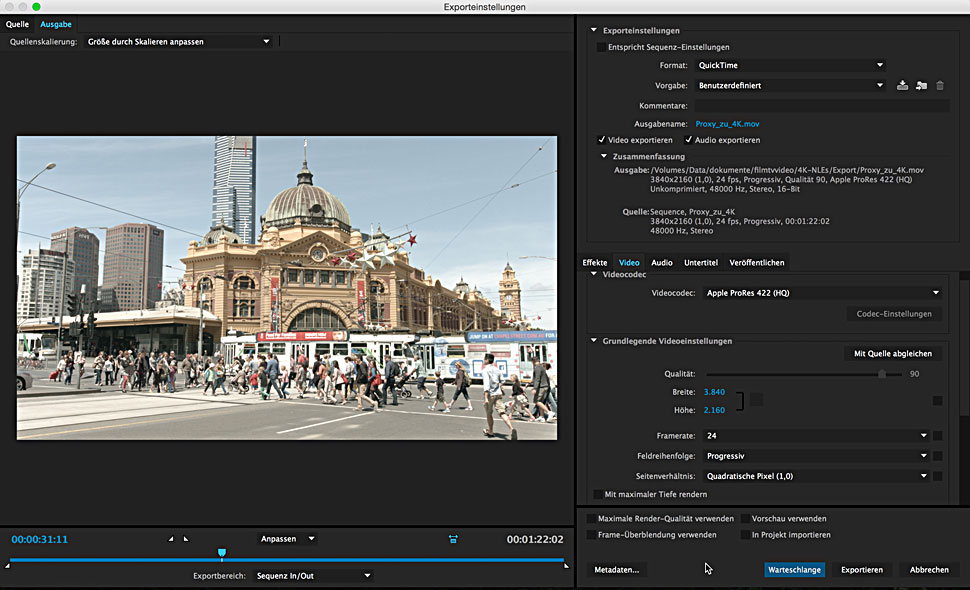The width and height of the screenshot is (970, 590).
Task: Switch to the Audio tab
Action: [x=661, y=263]
